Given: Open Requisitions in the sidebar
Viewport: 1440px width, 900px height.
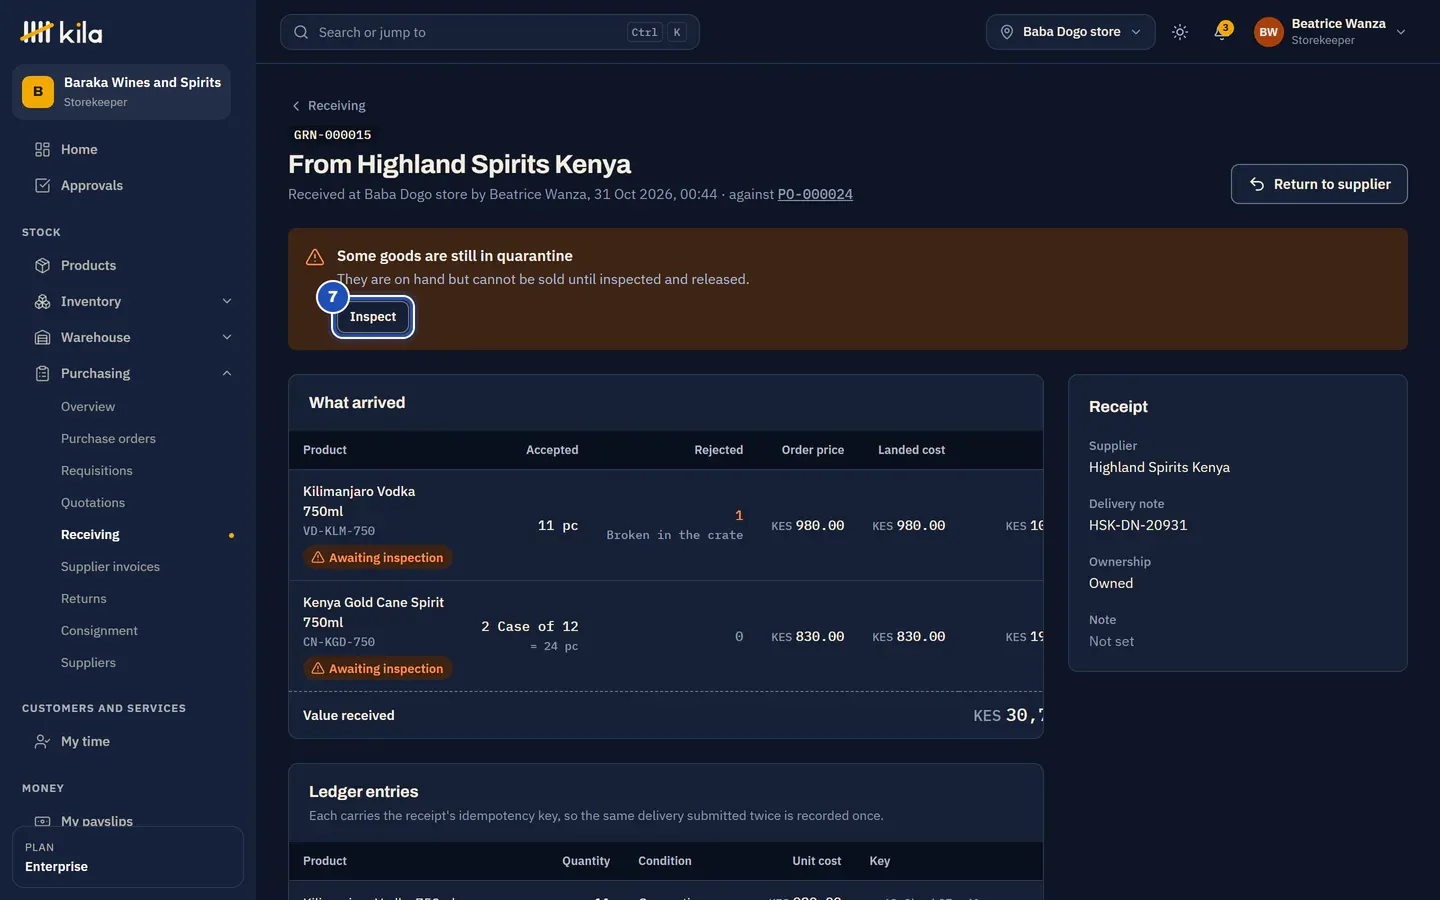Looking at the screenshot, I should click(x=97, y=471).
